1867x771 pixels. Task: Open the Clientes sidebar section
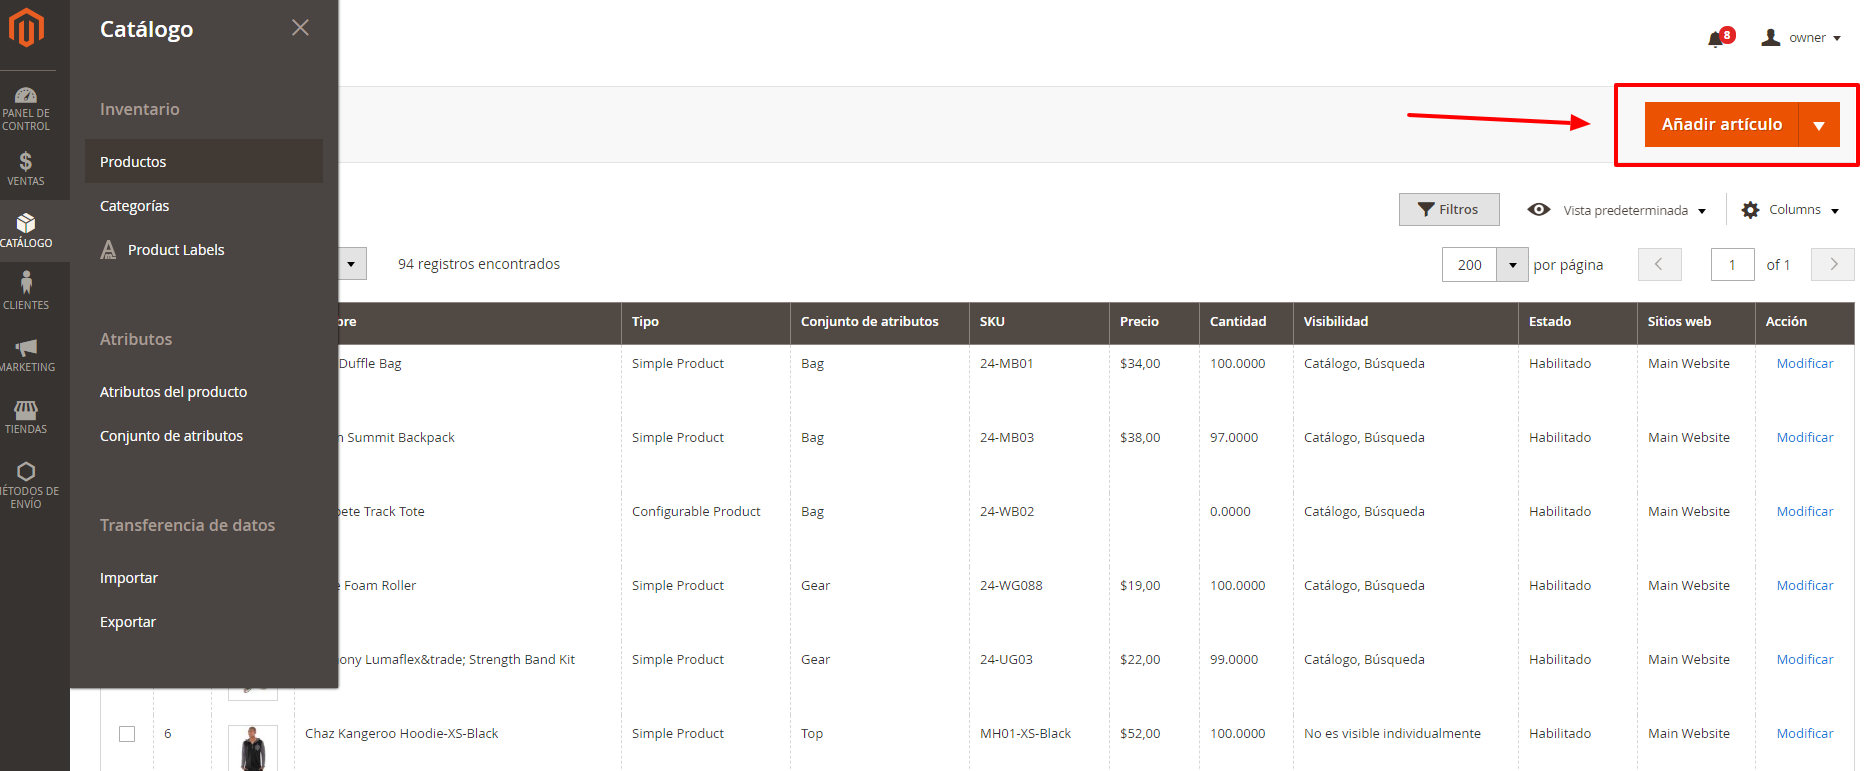[26, 292]
